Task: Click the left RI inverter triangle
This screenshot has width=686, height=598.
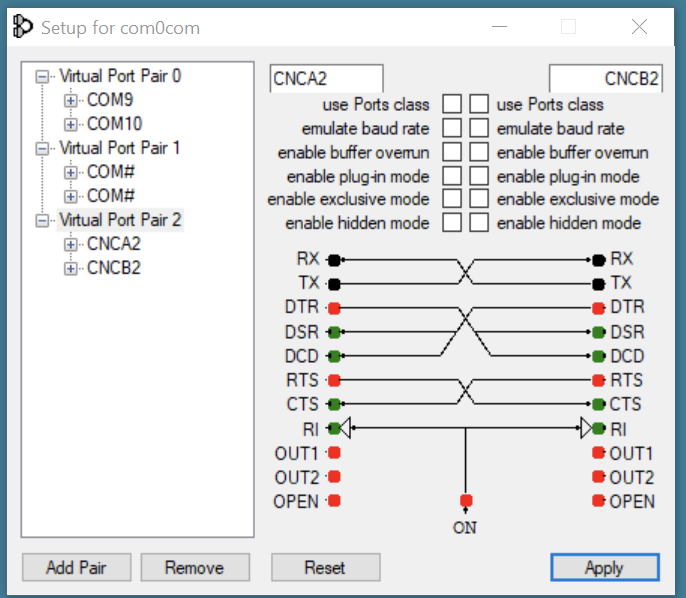Action: click(344, 429)
